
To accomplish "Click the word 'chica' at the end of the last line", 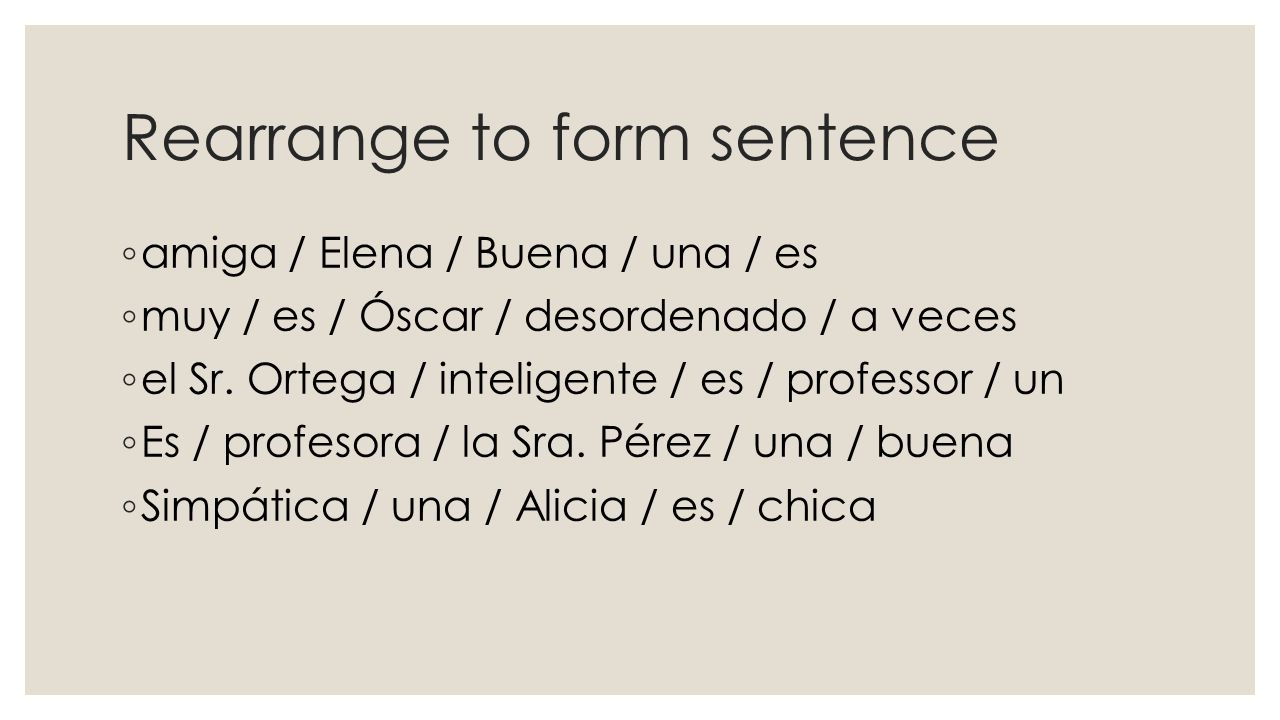I will [817, 506].
